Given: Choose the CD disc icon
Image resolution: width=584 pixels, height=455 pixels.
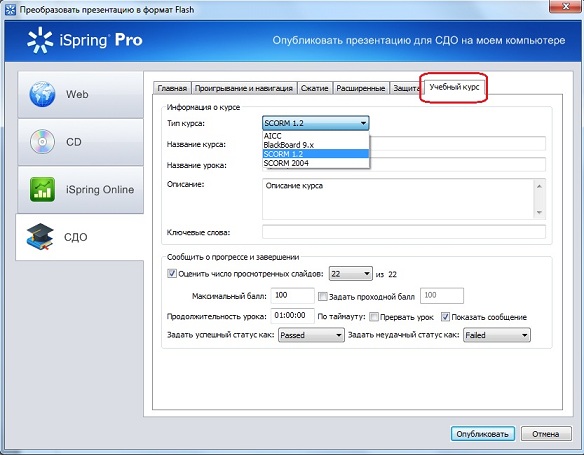Looking at the screenshot, I should point(42,142).
